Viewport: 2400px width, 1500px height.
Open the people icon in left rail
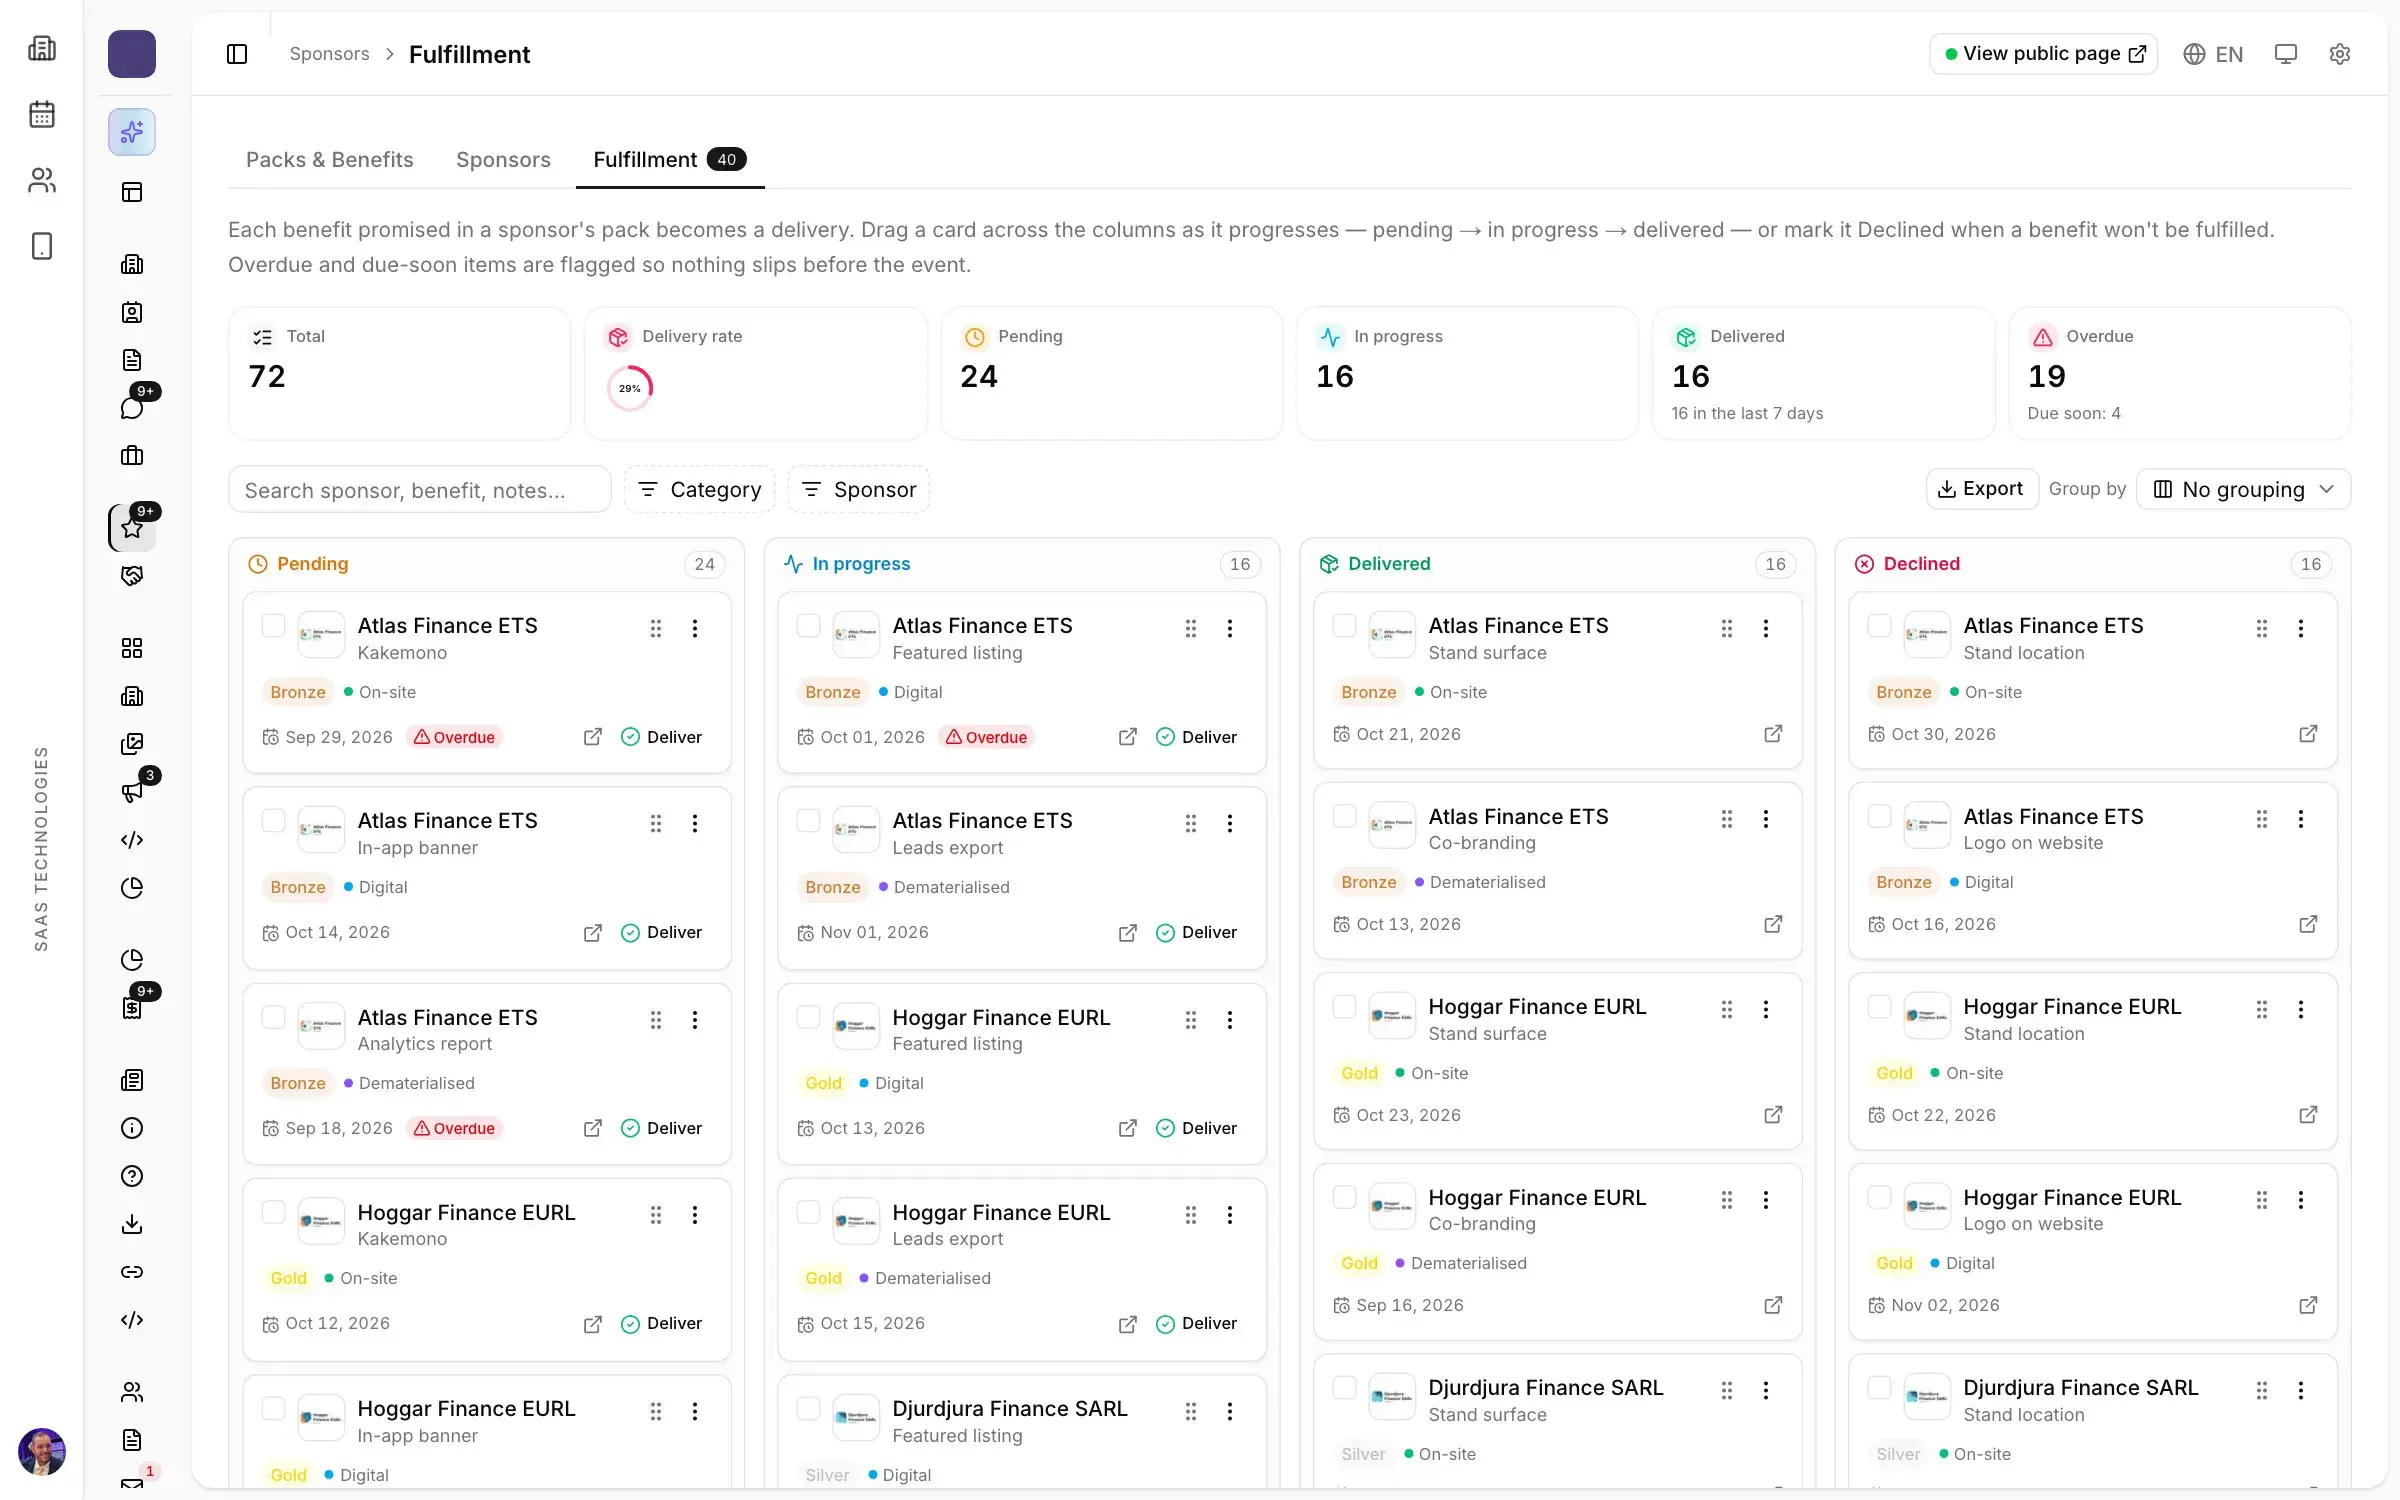click(x=42, y=180)
